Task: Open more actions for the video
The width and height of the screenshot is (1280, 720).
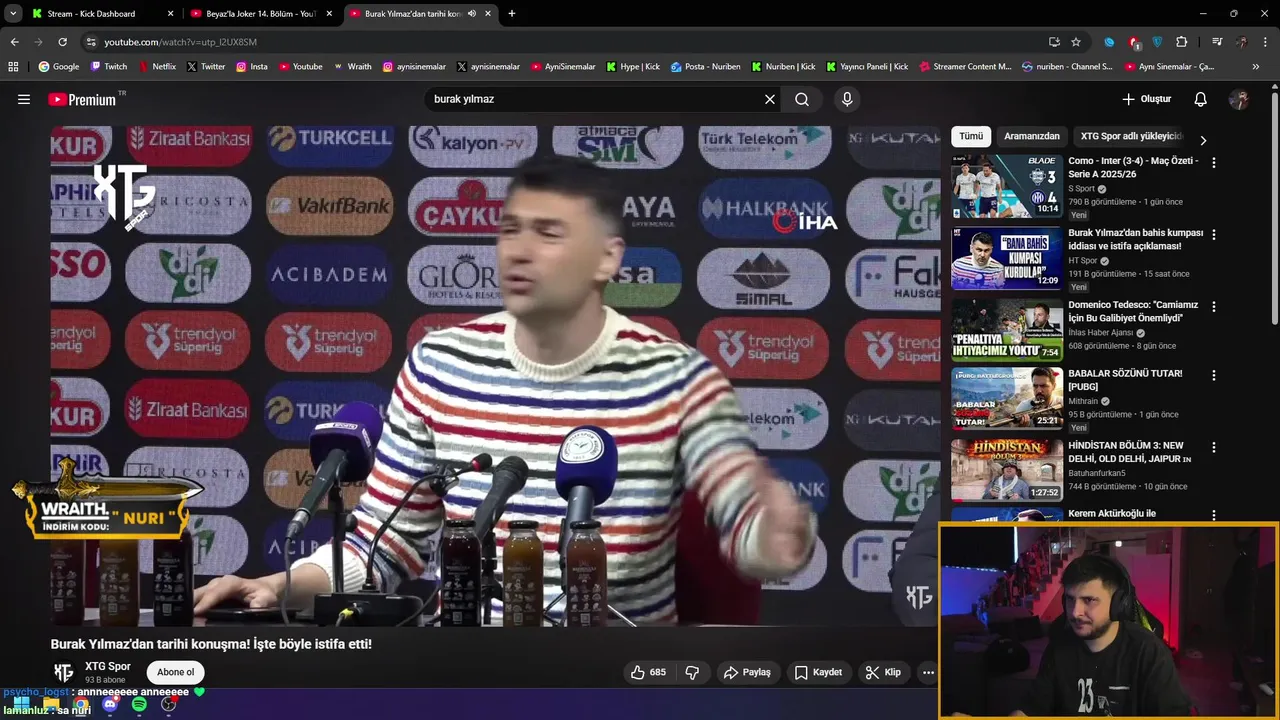Action: click(928, 672)
